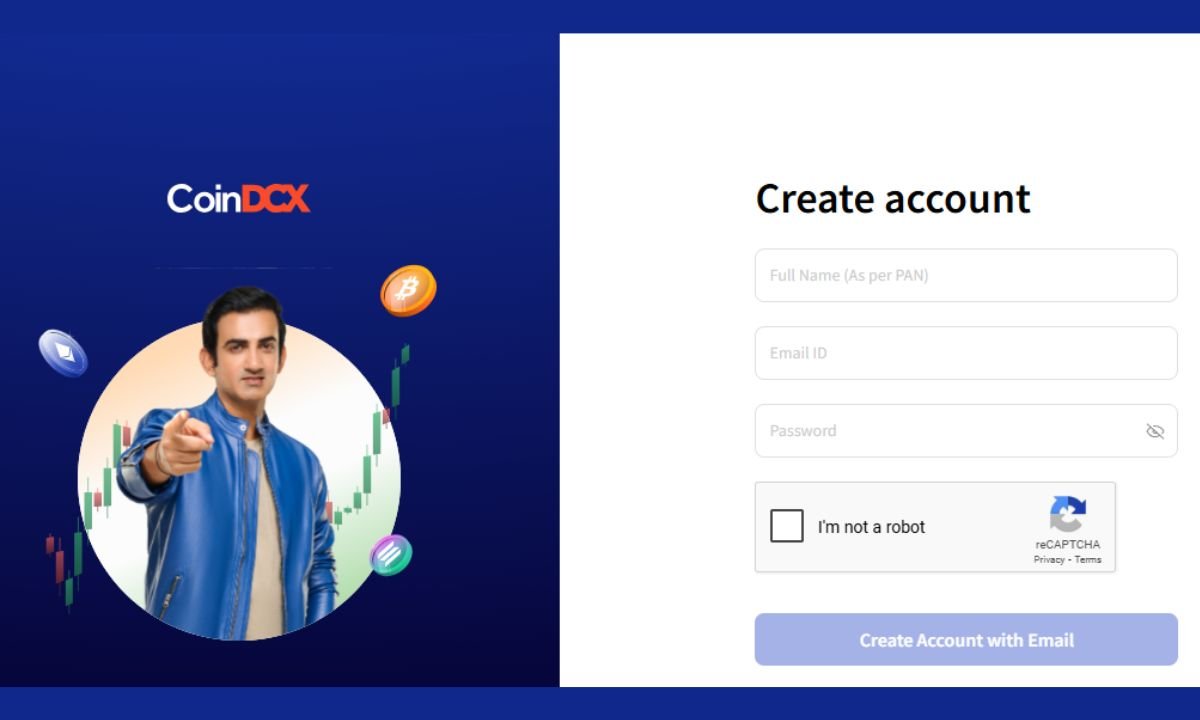
Task: Click the purple-green Solana coin icon
Action: pyautogui.click(x=391, y=555)
